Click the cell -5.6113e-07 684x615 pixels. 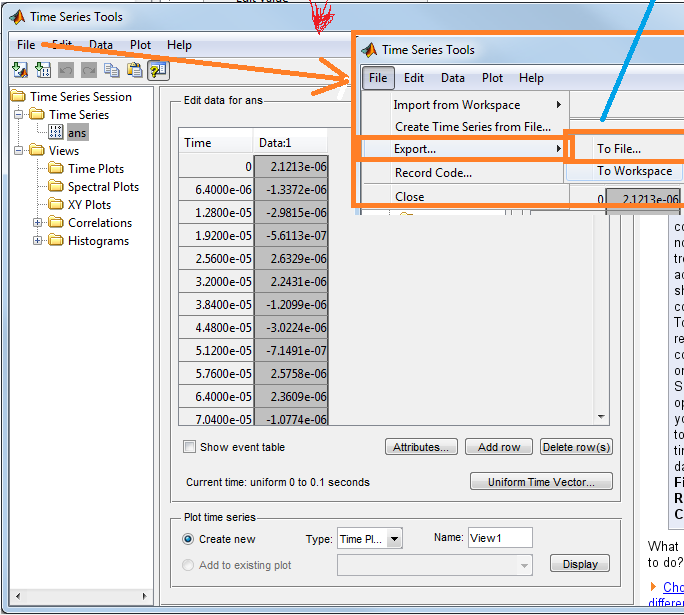(x=291, y=236)
